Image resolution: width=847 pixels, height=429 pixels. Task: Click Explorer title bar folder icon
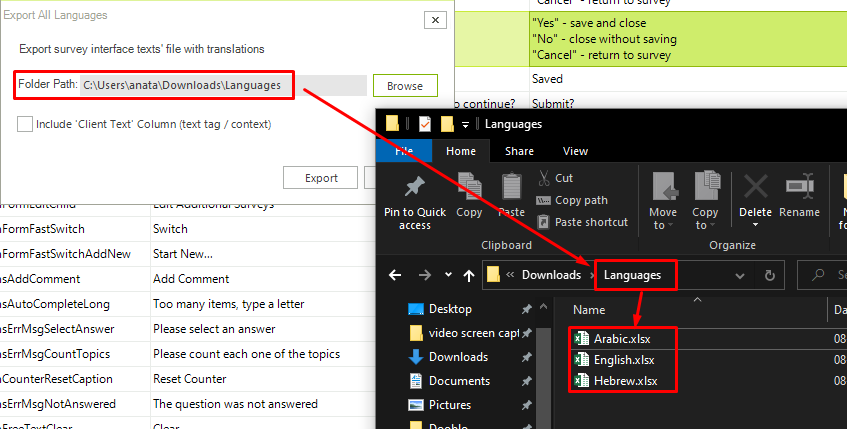[393, 124]
